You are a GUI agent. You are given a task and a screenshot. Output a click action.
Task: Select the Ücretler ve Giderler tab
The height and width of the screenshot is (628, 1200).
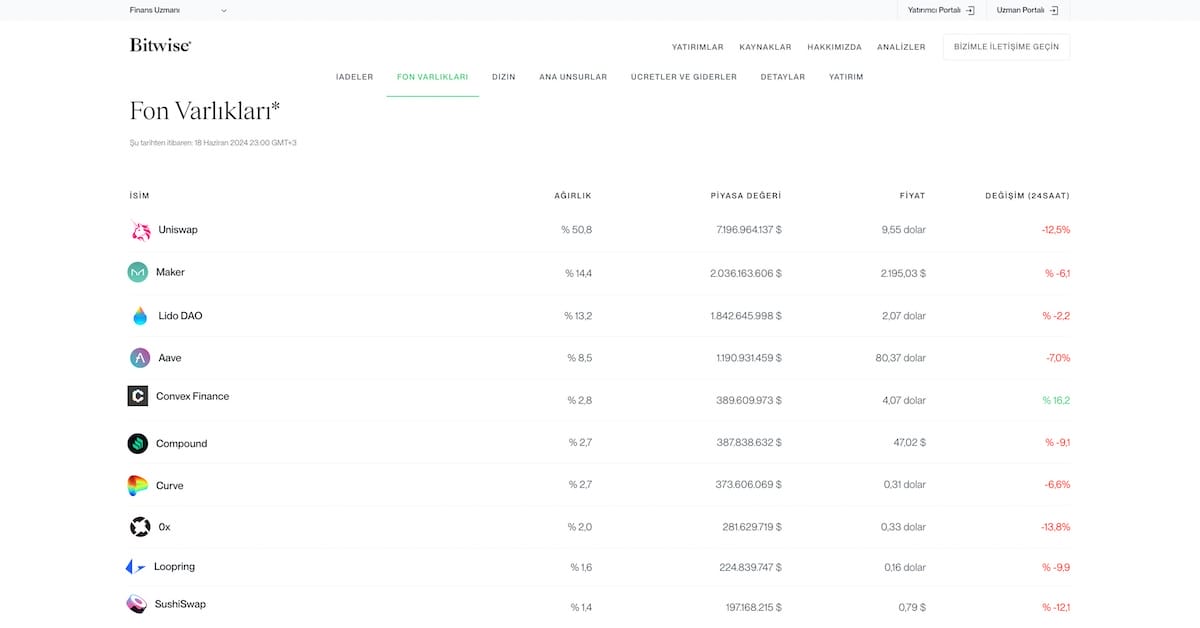coord(683,77)
